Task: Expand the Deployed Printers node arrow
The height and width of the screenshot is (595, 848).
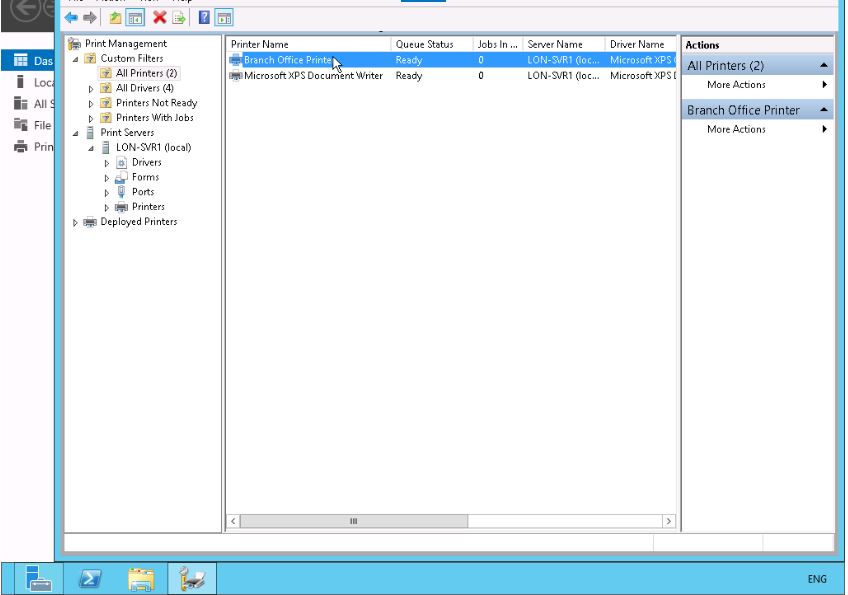Action: coord(76,222)
